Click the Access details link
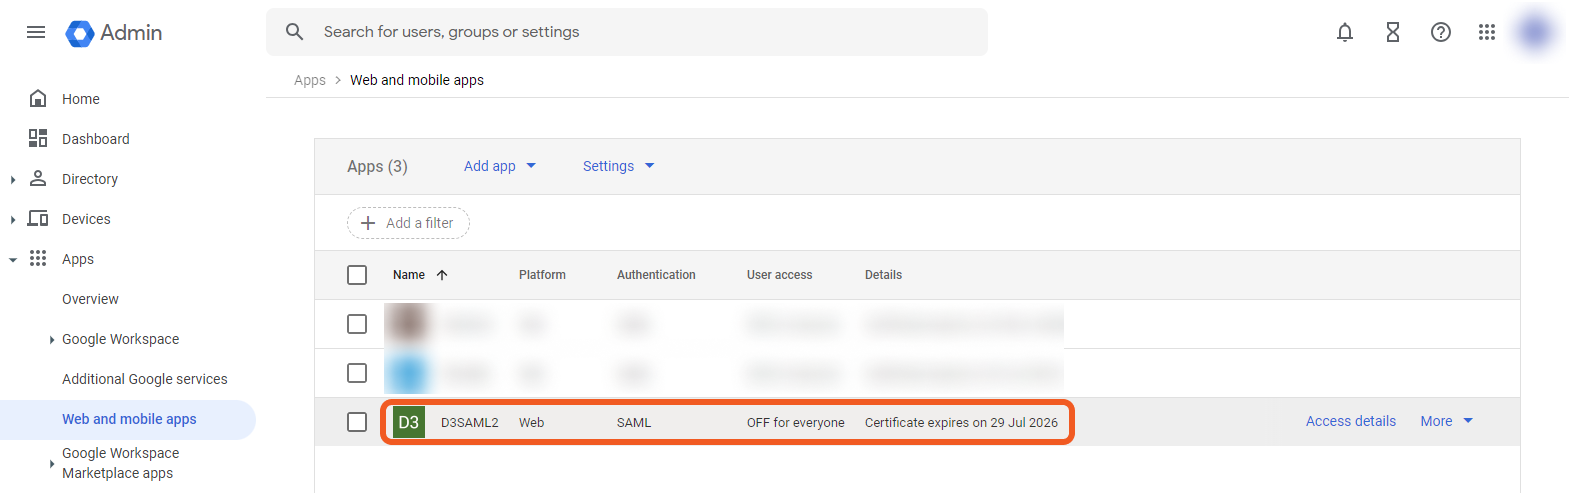This screenshot has width=1569, height=493. click(1350, 421)
